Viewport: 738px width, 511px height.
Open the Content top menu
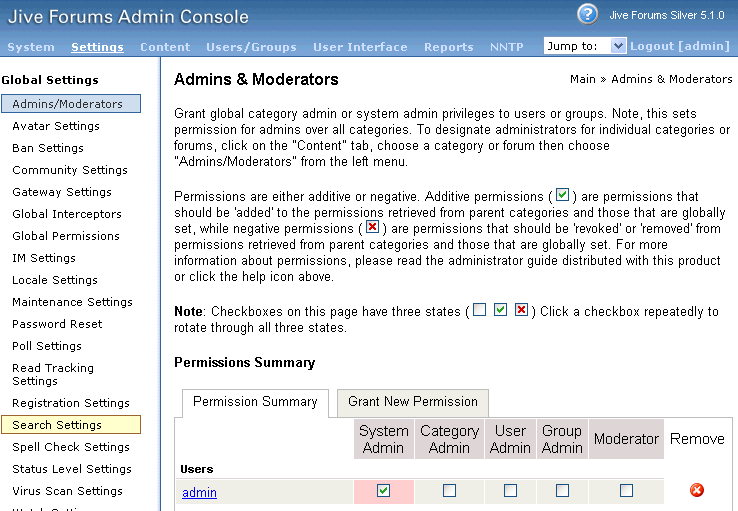[165, 47]
